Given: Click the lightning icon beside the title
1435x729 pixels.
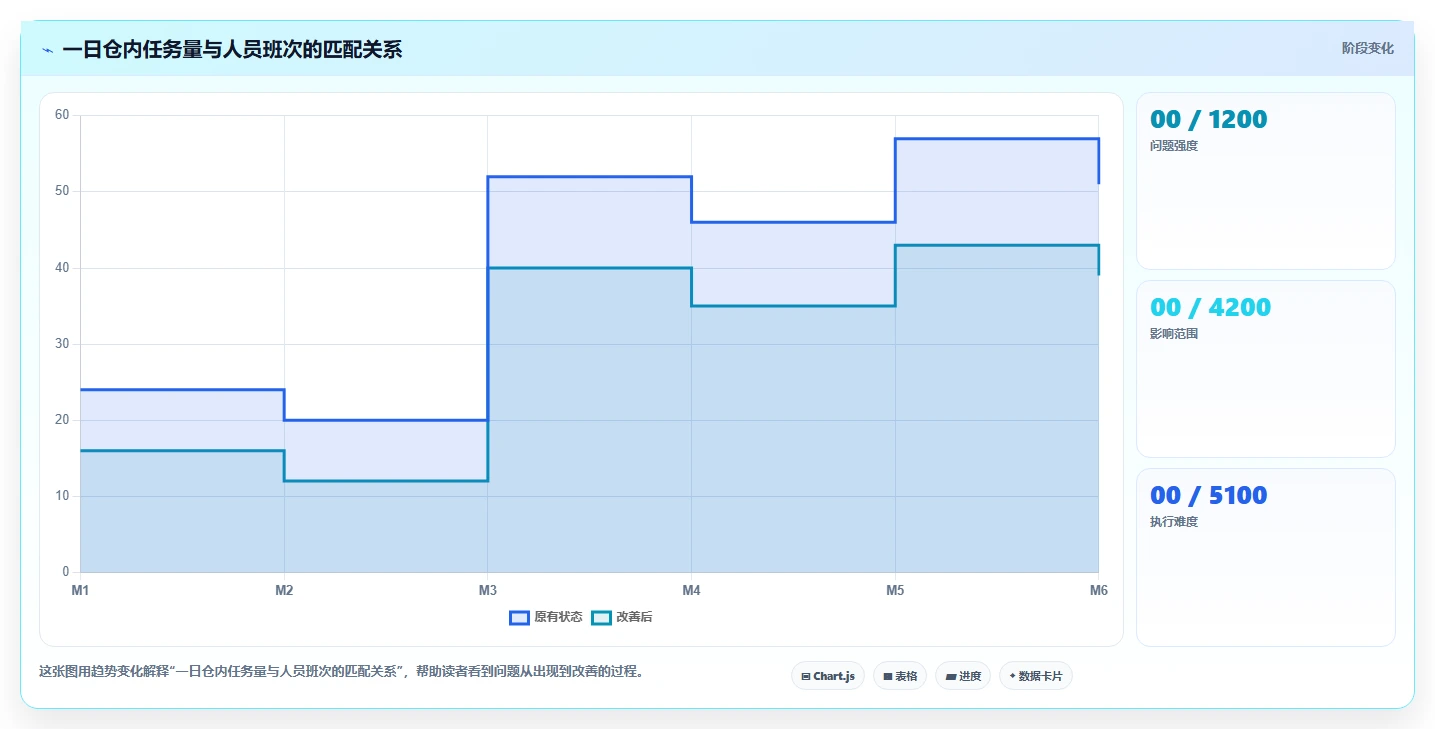Looking at the screenshot, I should click(x=47, y=50).
